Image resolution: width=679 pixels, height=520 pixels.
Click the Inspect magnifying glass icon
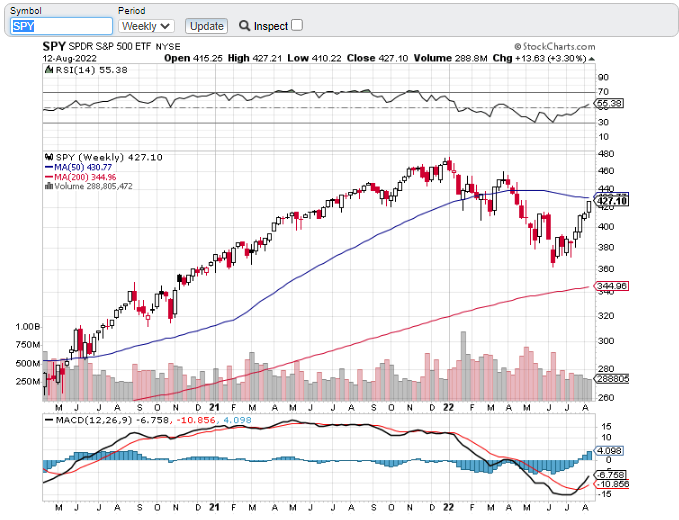click(x=244, y=25)
